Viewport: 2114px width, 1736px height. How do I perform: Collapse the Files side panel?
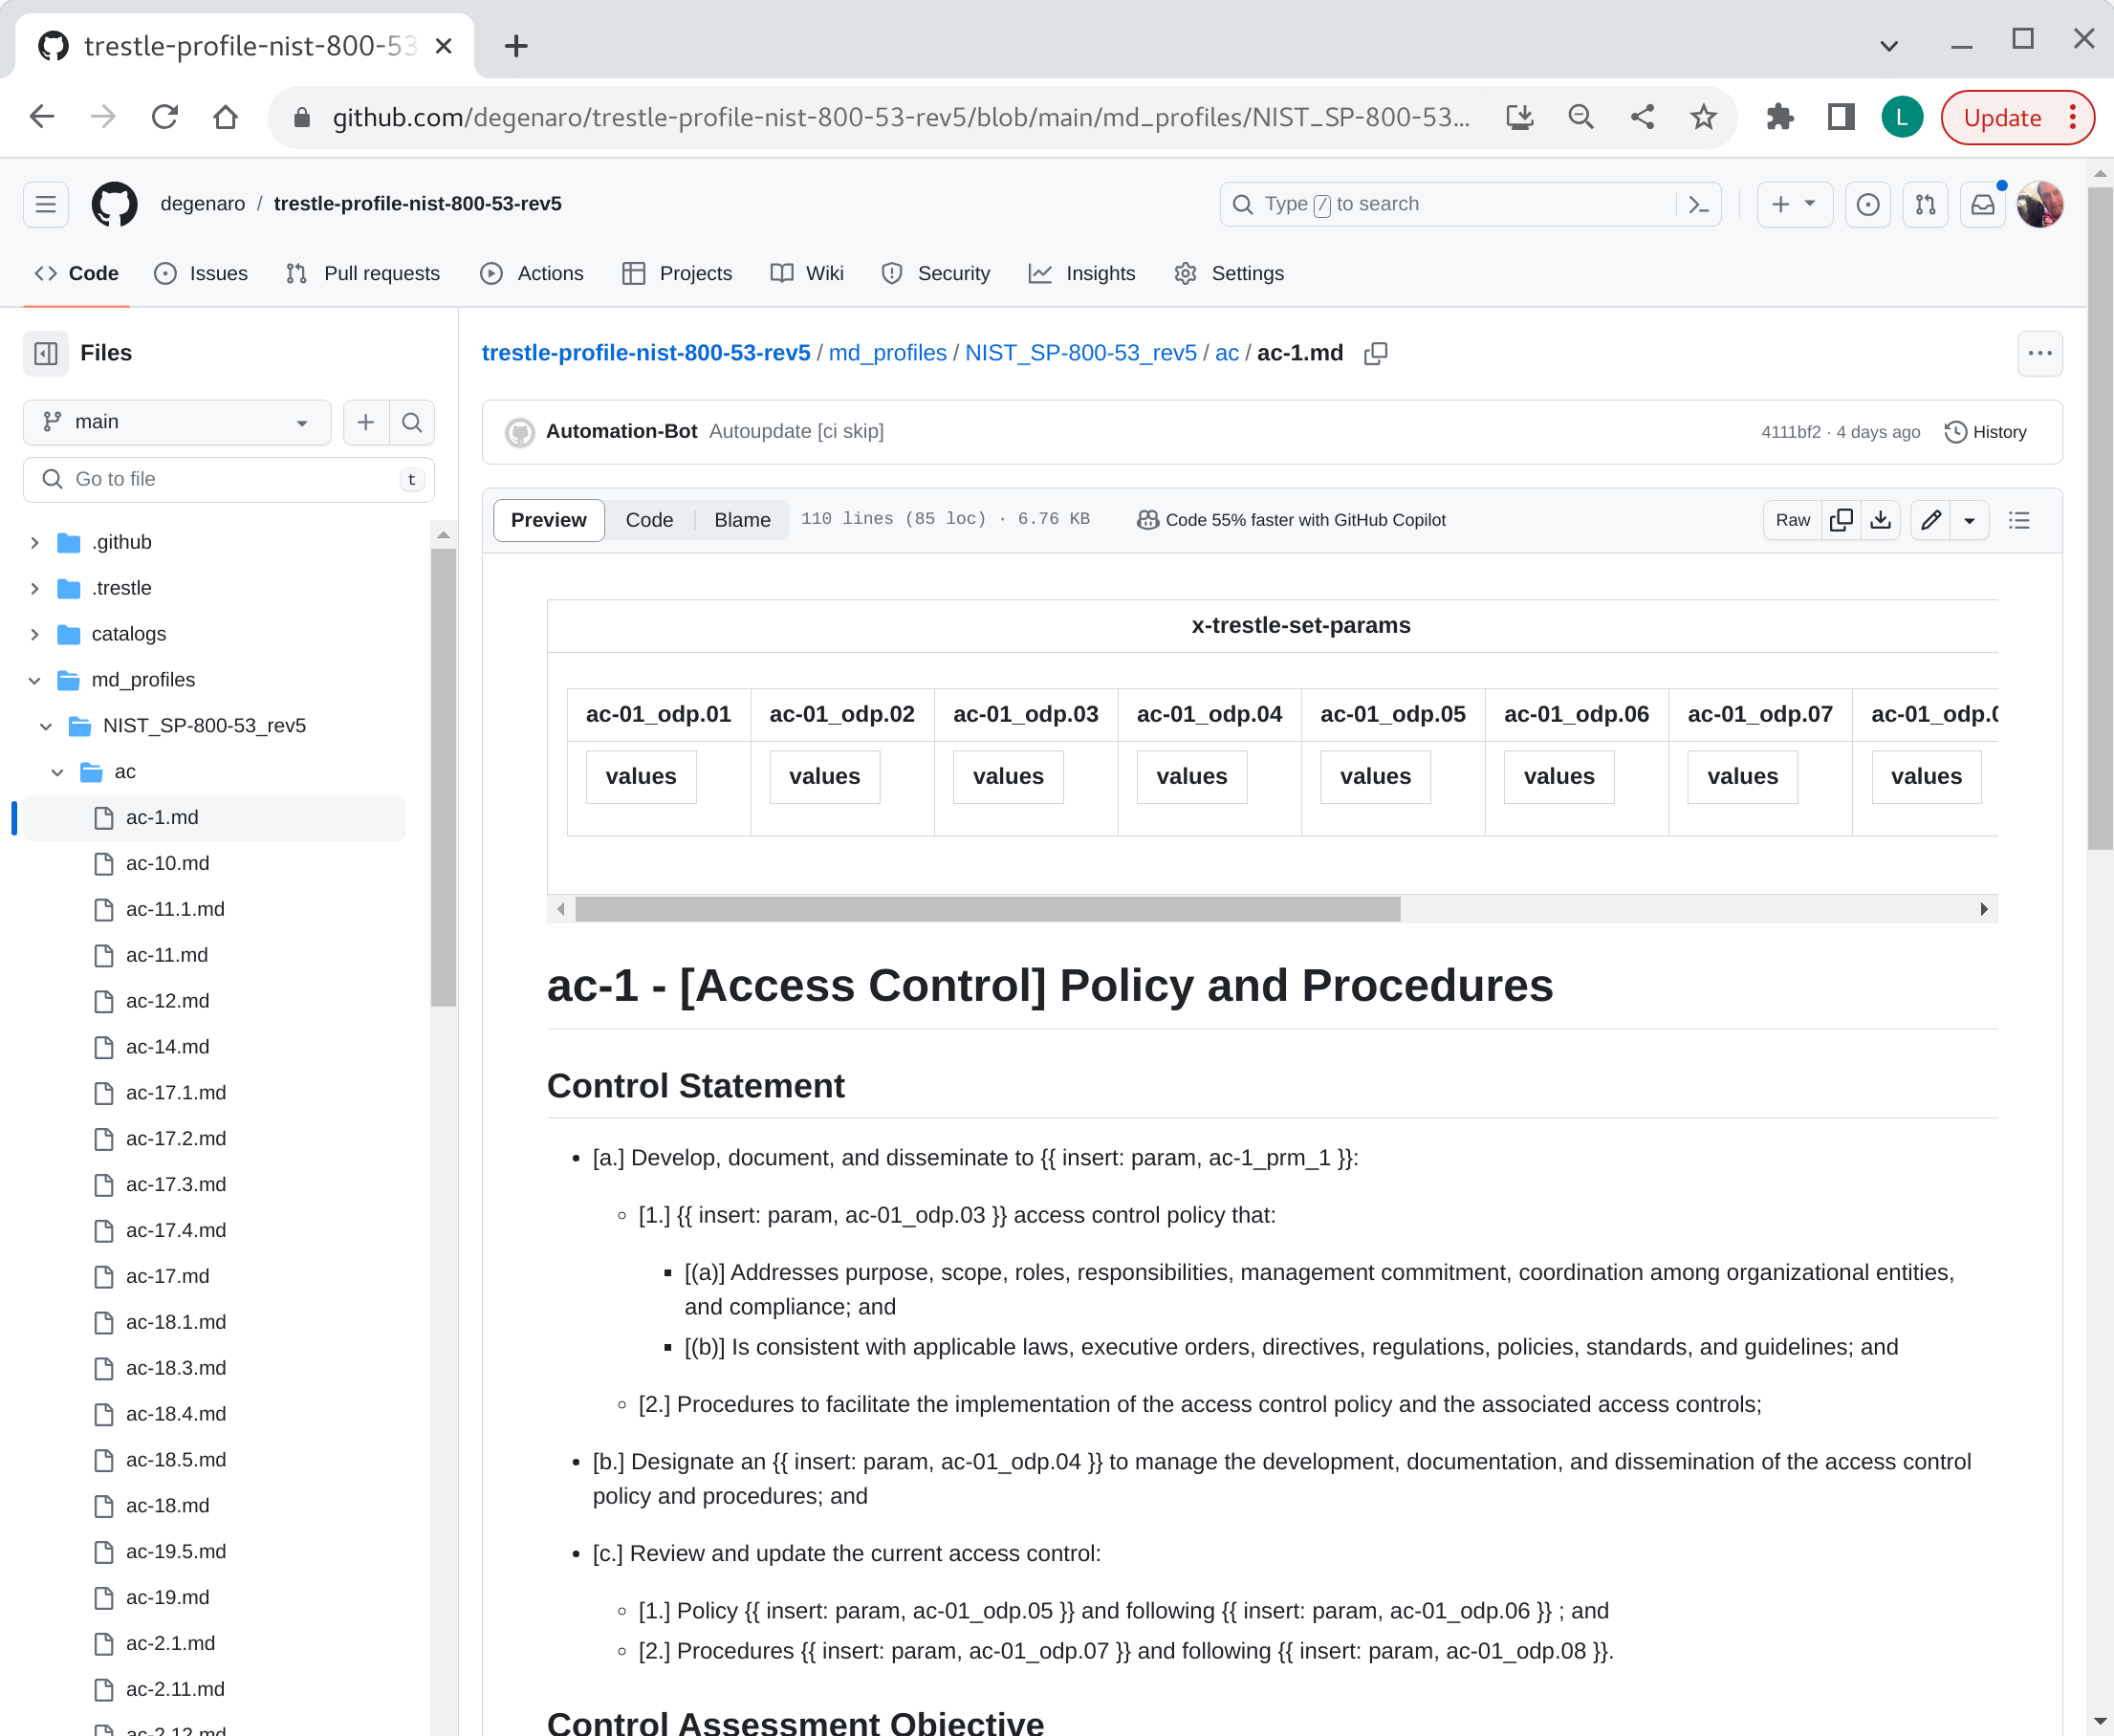pyautogui.click(x=46, y=353)
